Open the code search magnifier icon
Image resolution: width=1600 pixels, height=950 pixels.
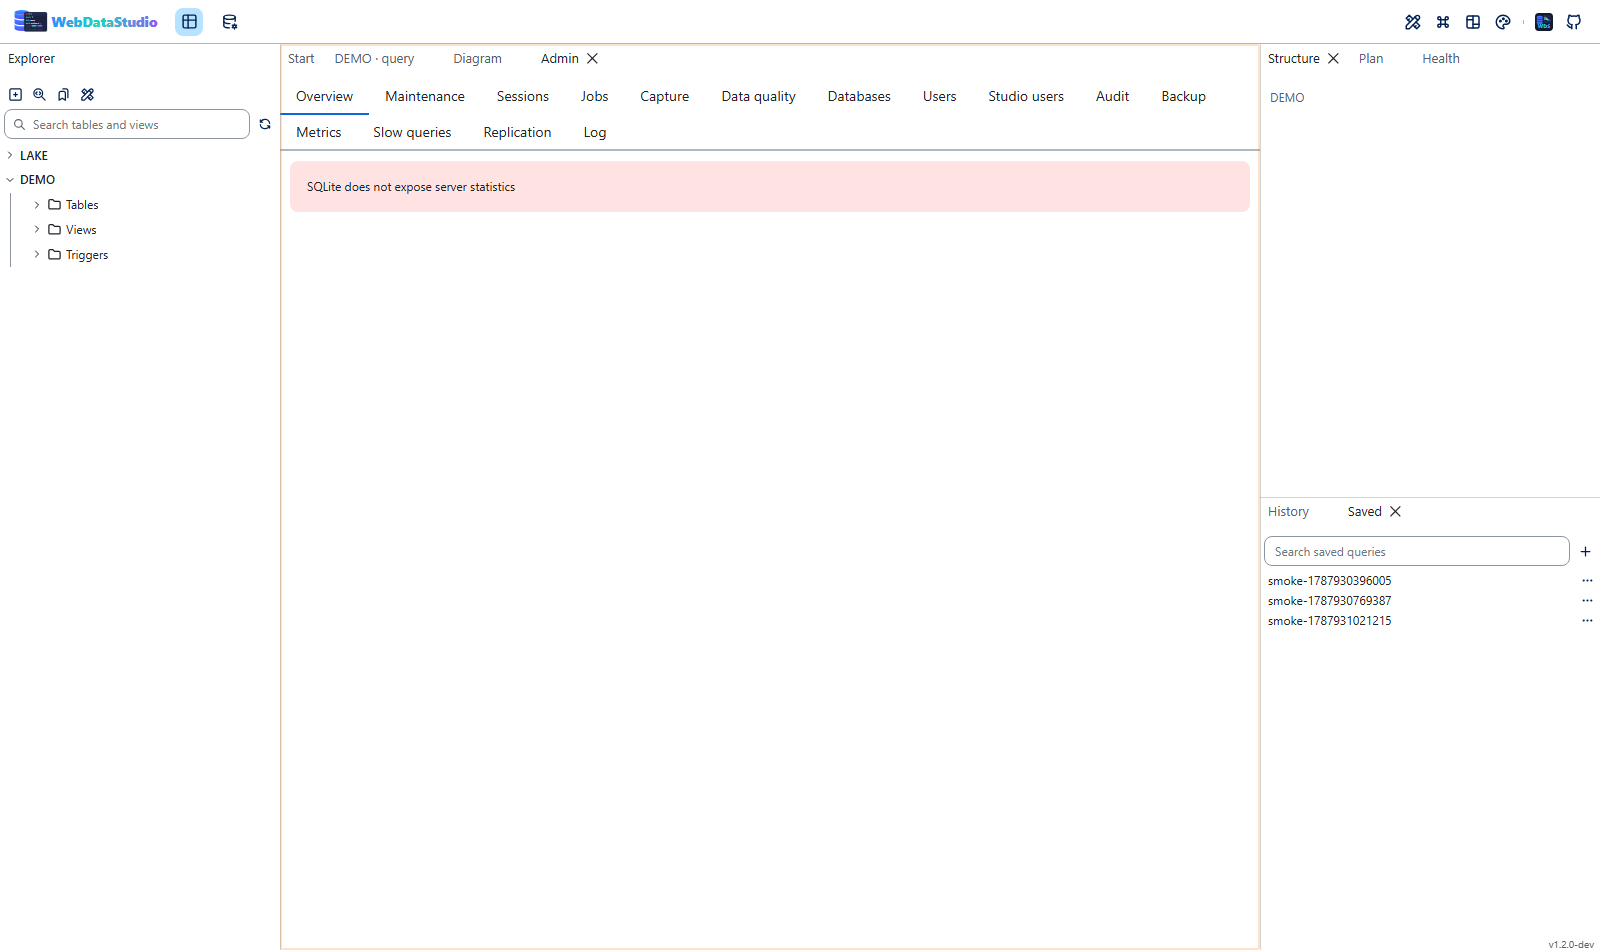pos(39,95)
